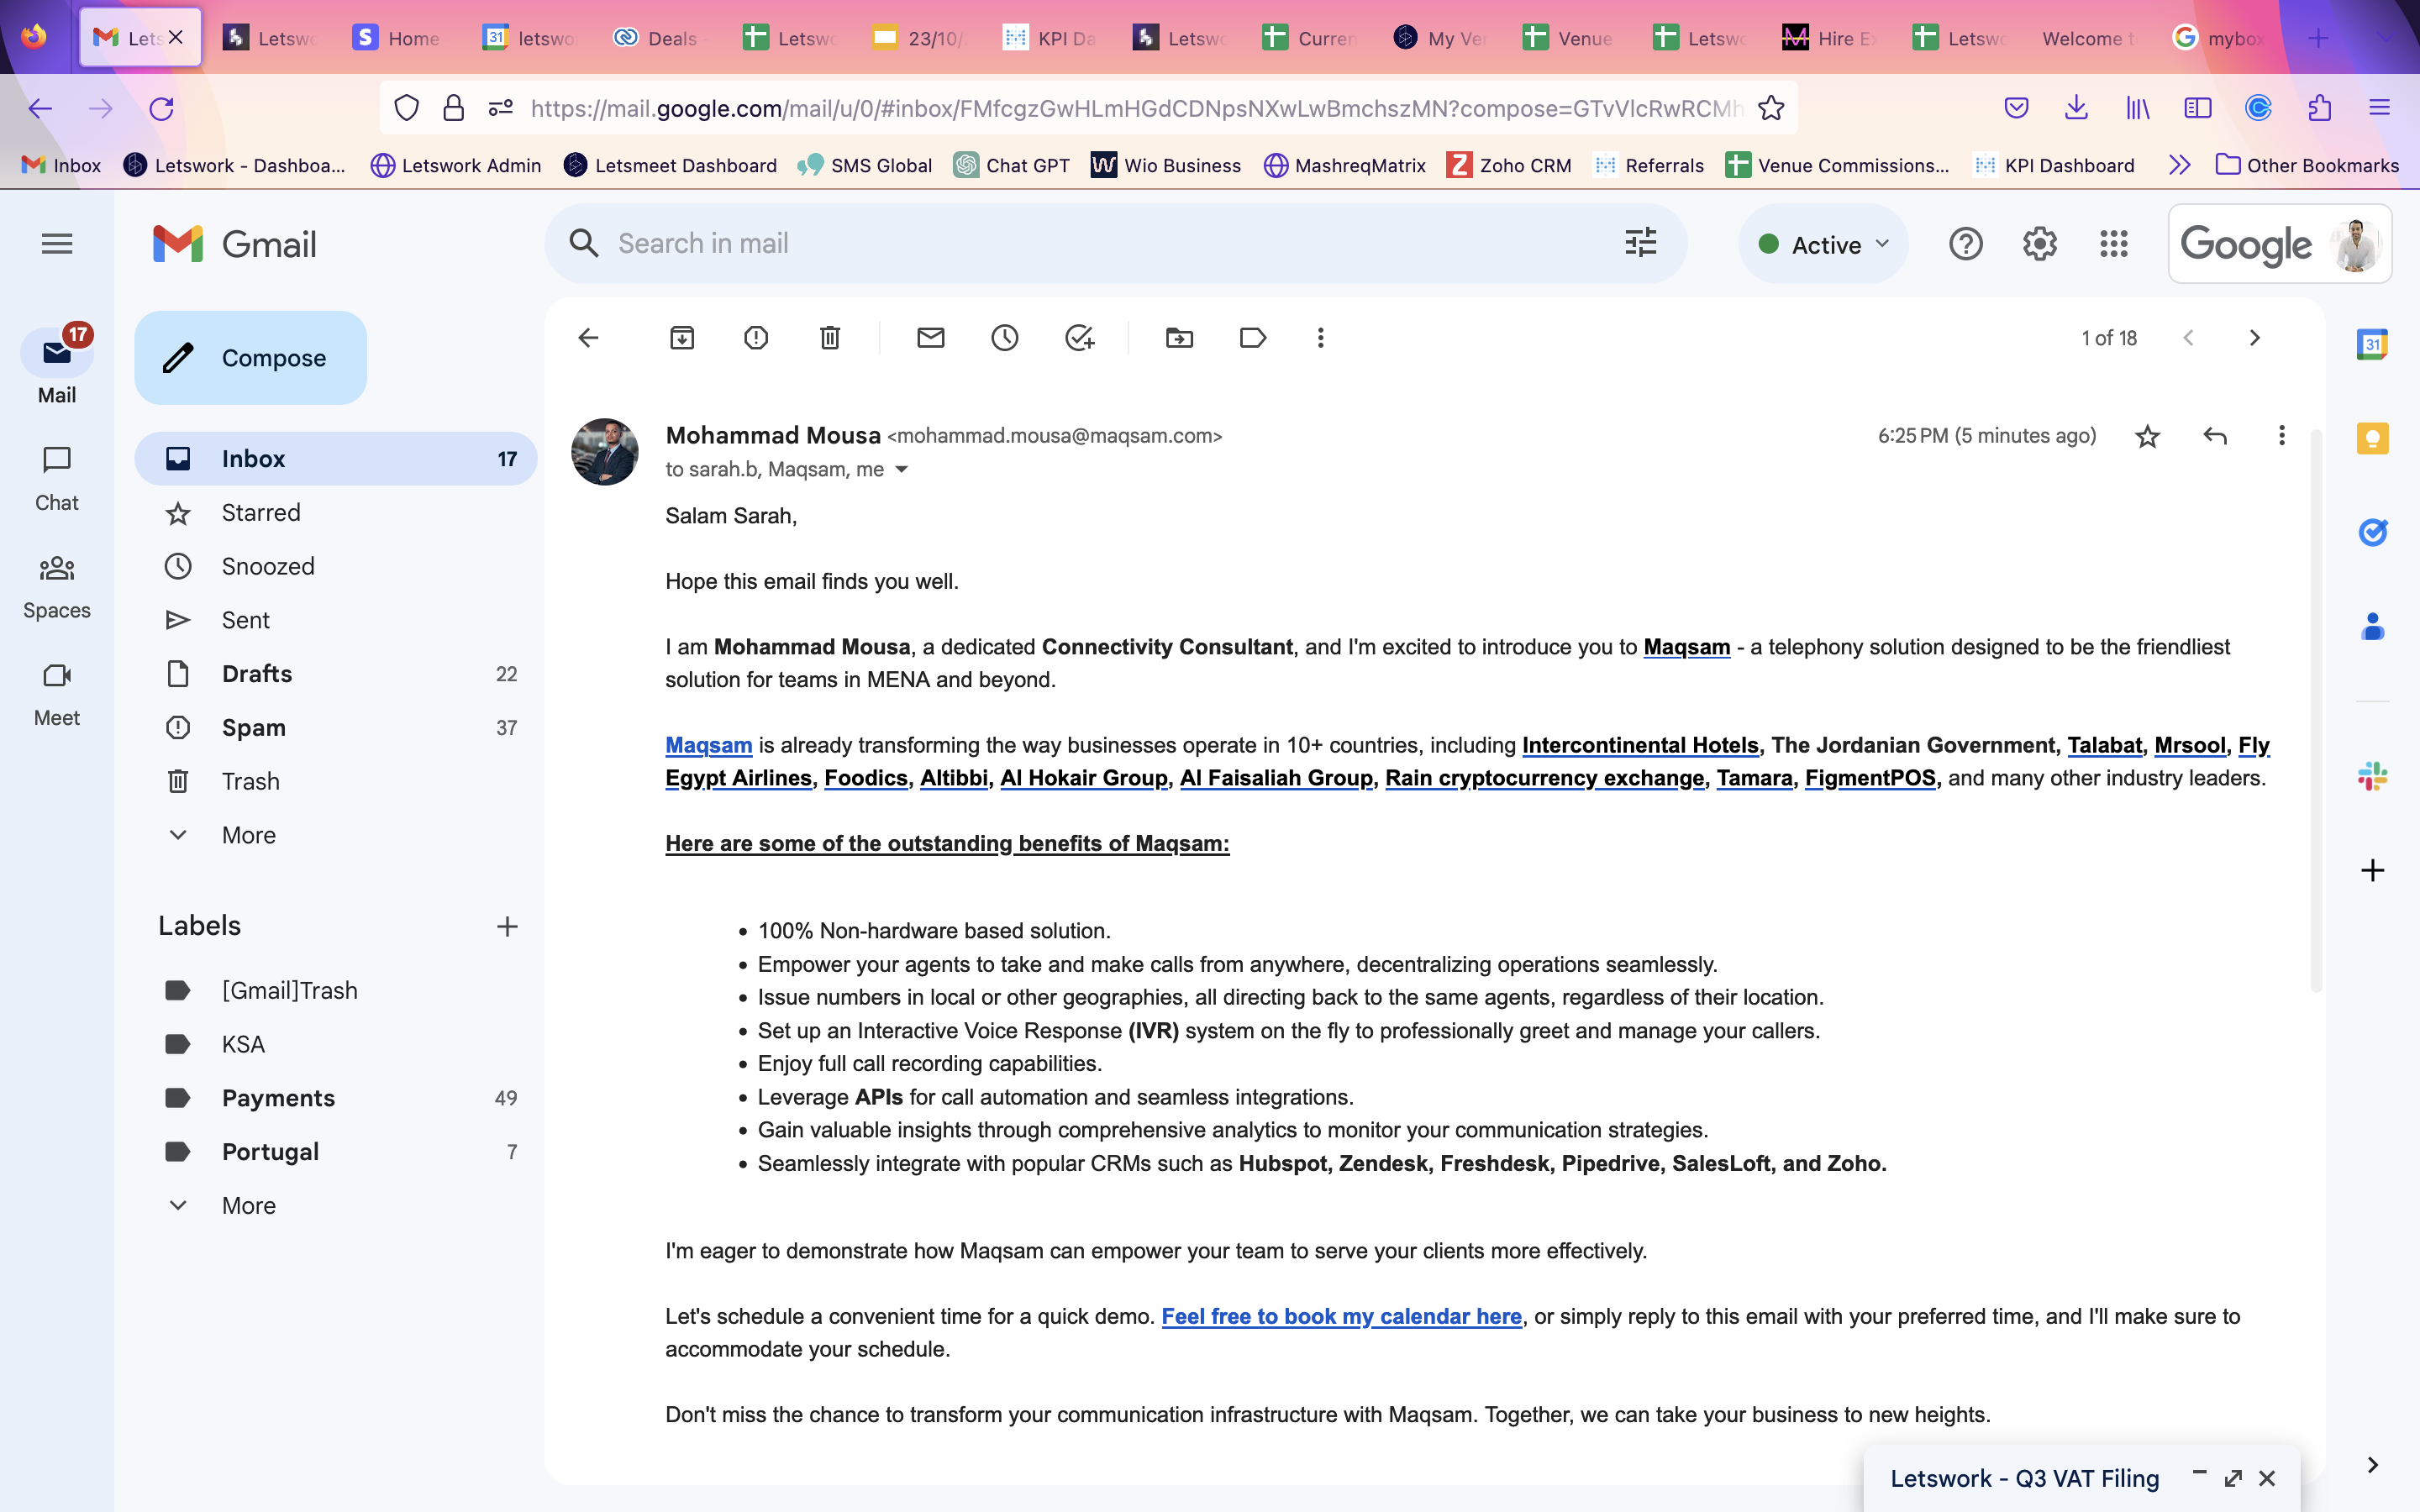Reload the page
The width and height of the screenshot is (2420, 1512).
(162, 108)
